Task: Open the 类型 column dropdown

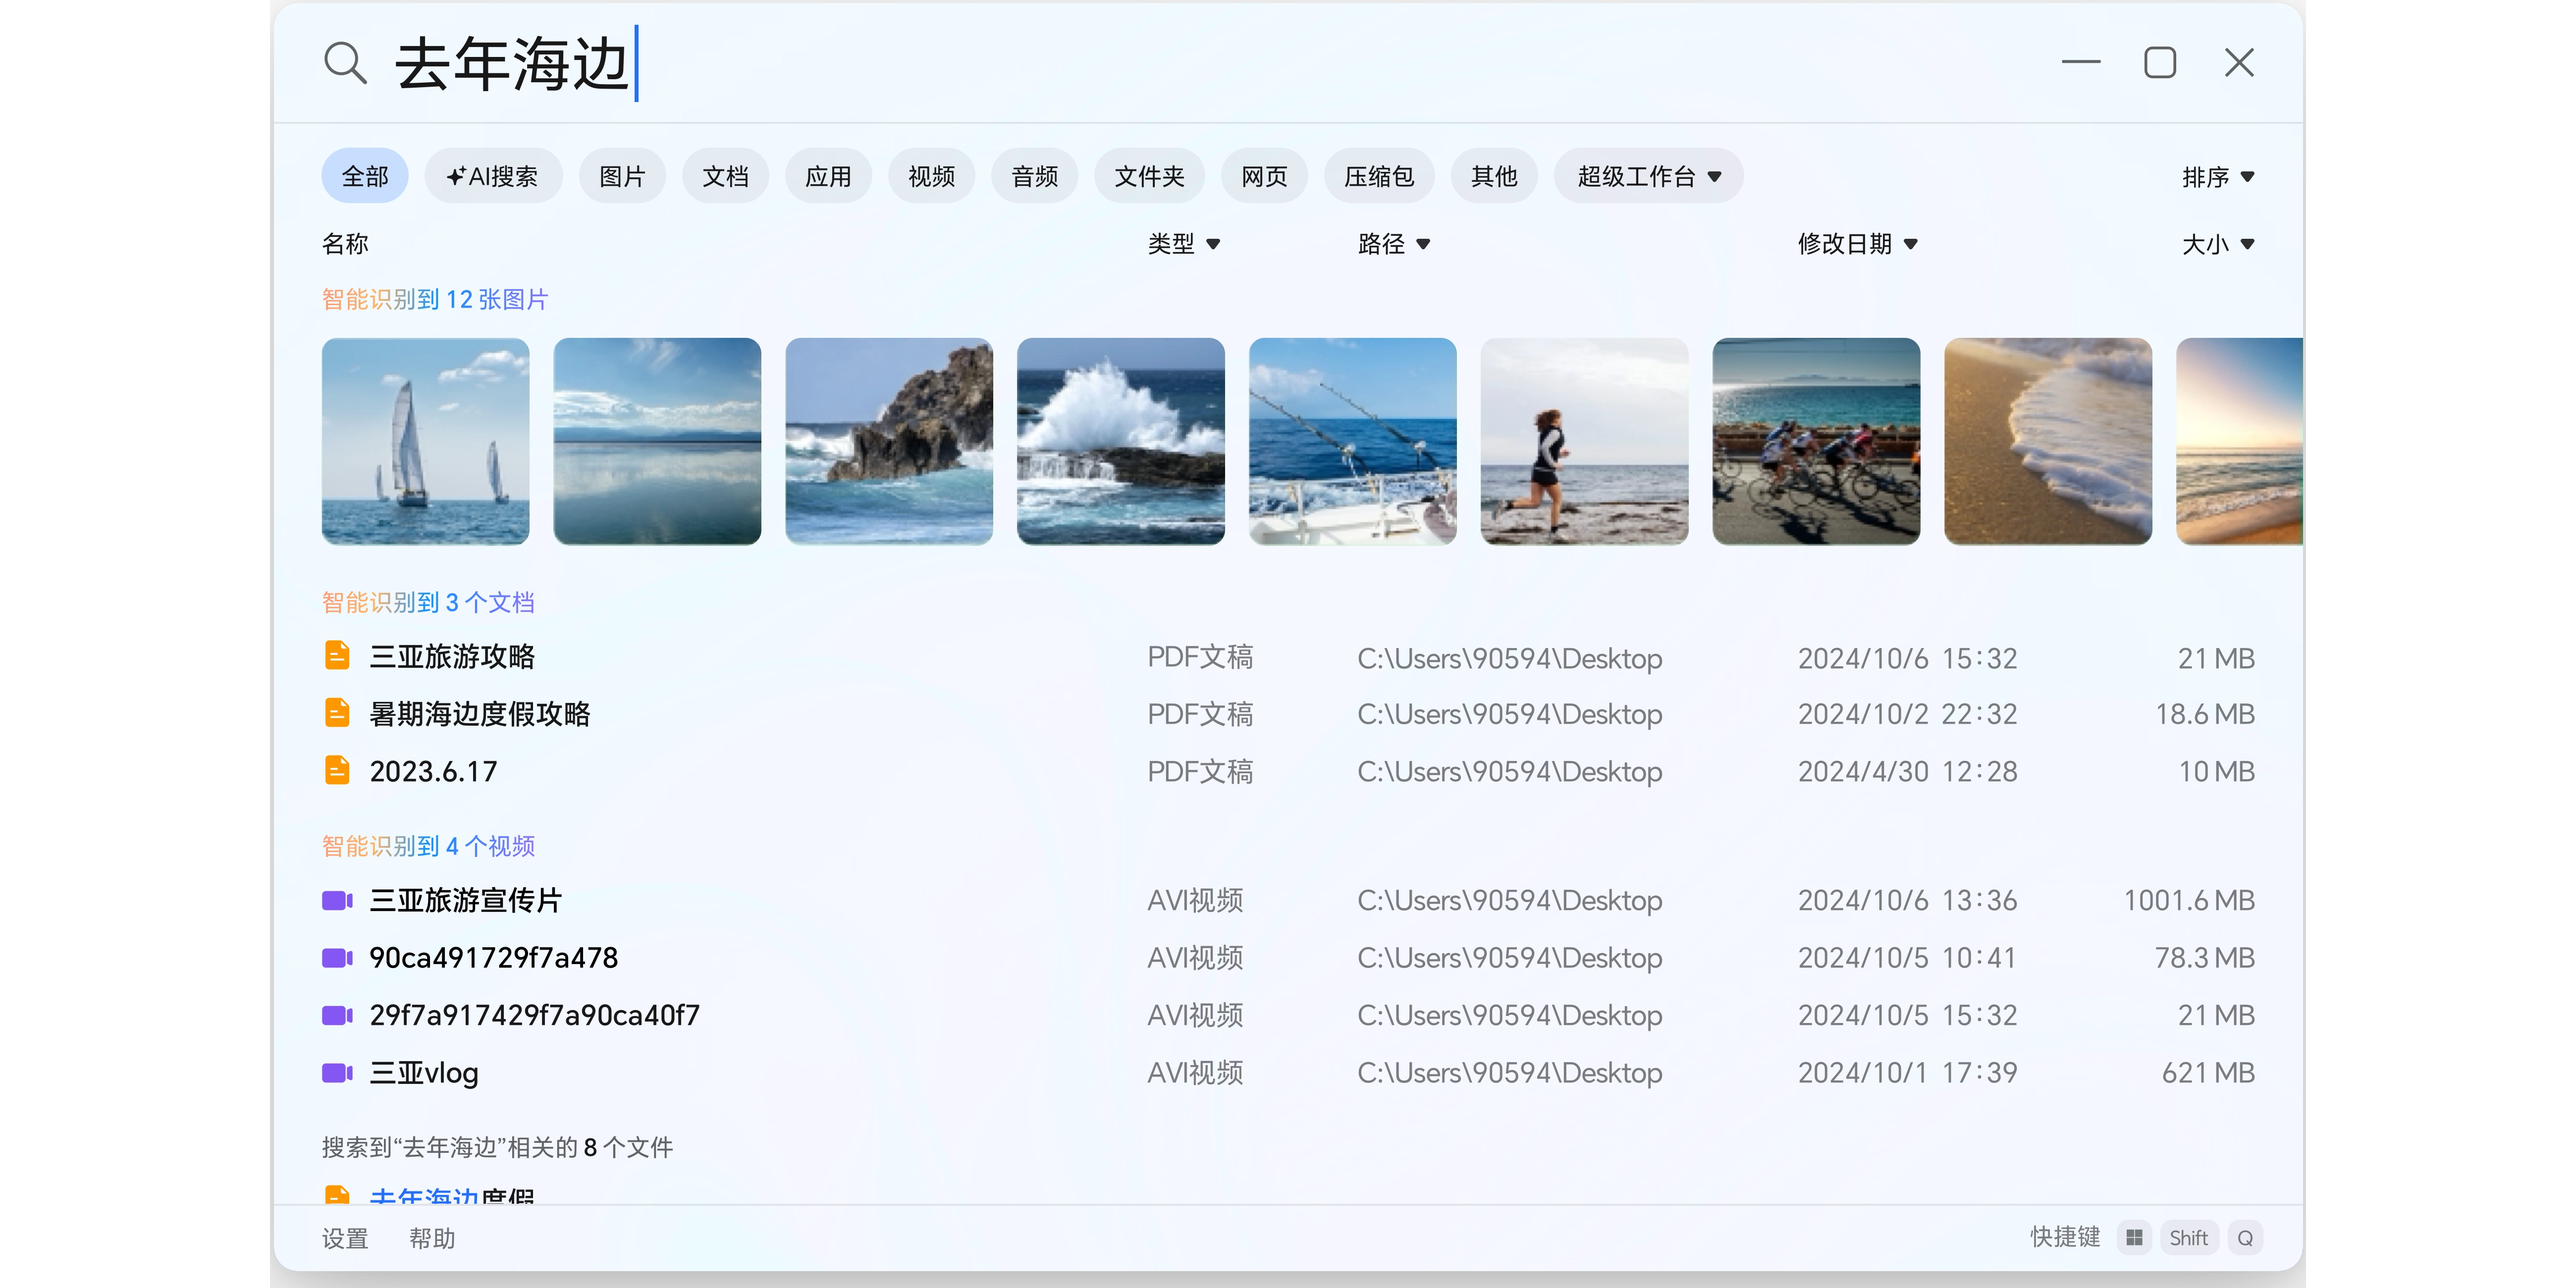Action: [1183, 244]
